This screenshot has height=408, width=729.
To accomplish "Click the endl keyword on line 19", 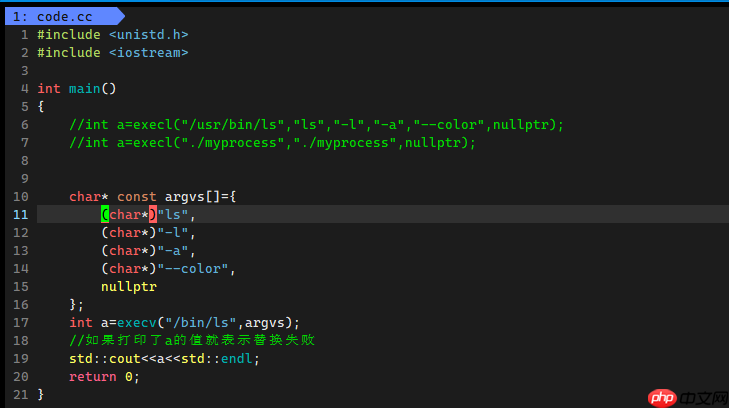I will tap(236, 359).
